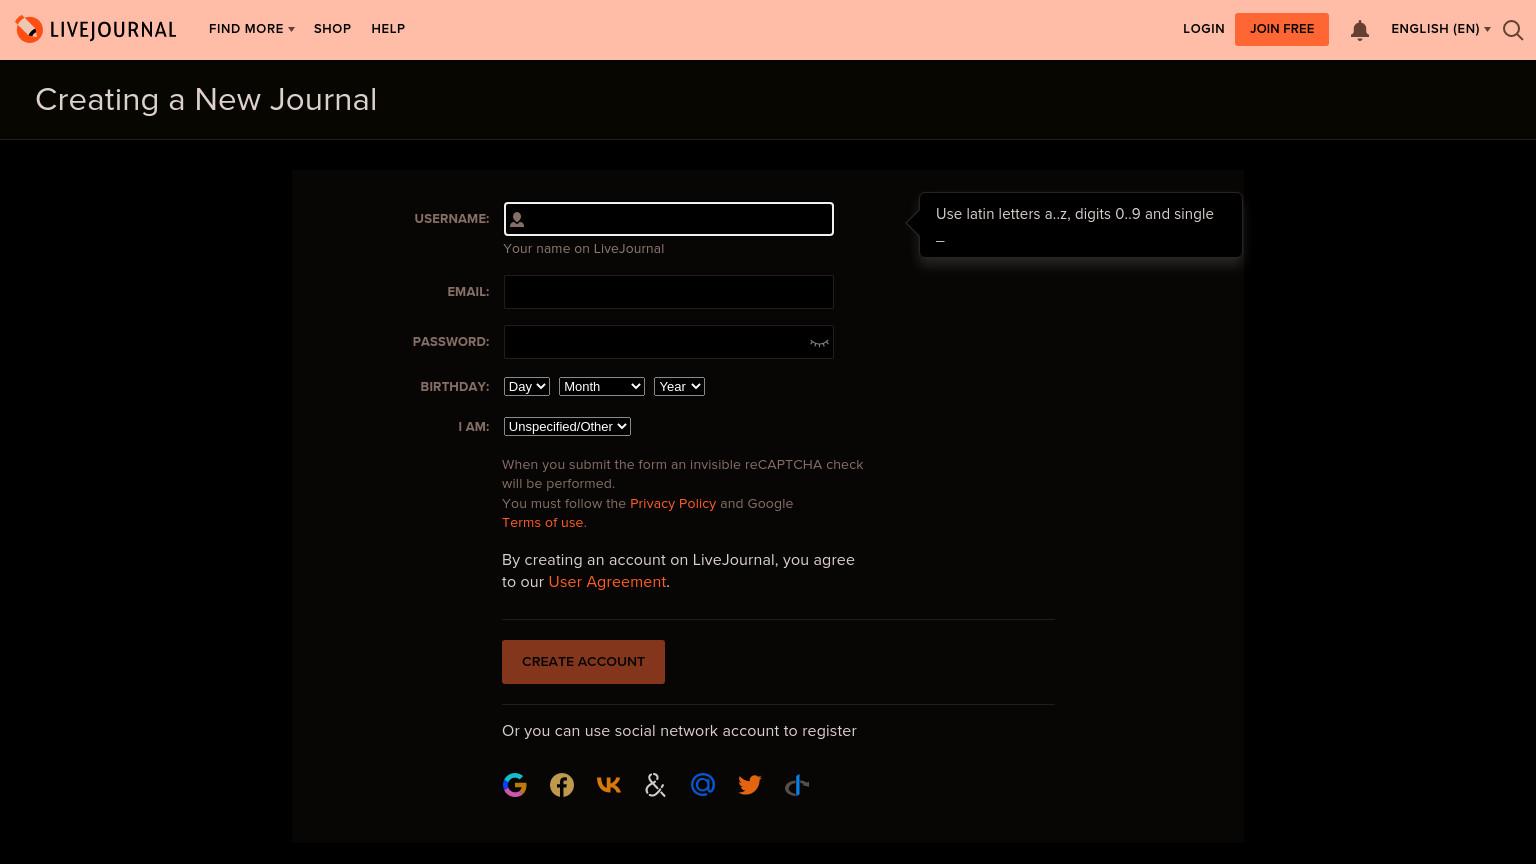Open the Privacy Policy link
Screen dimensions: 1536x864
point(673,503)
